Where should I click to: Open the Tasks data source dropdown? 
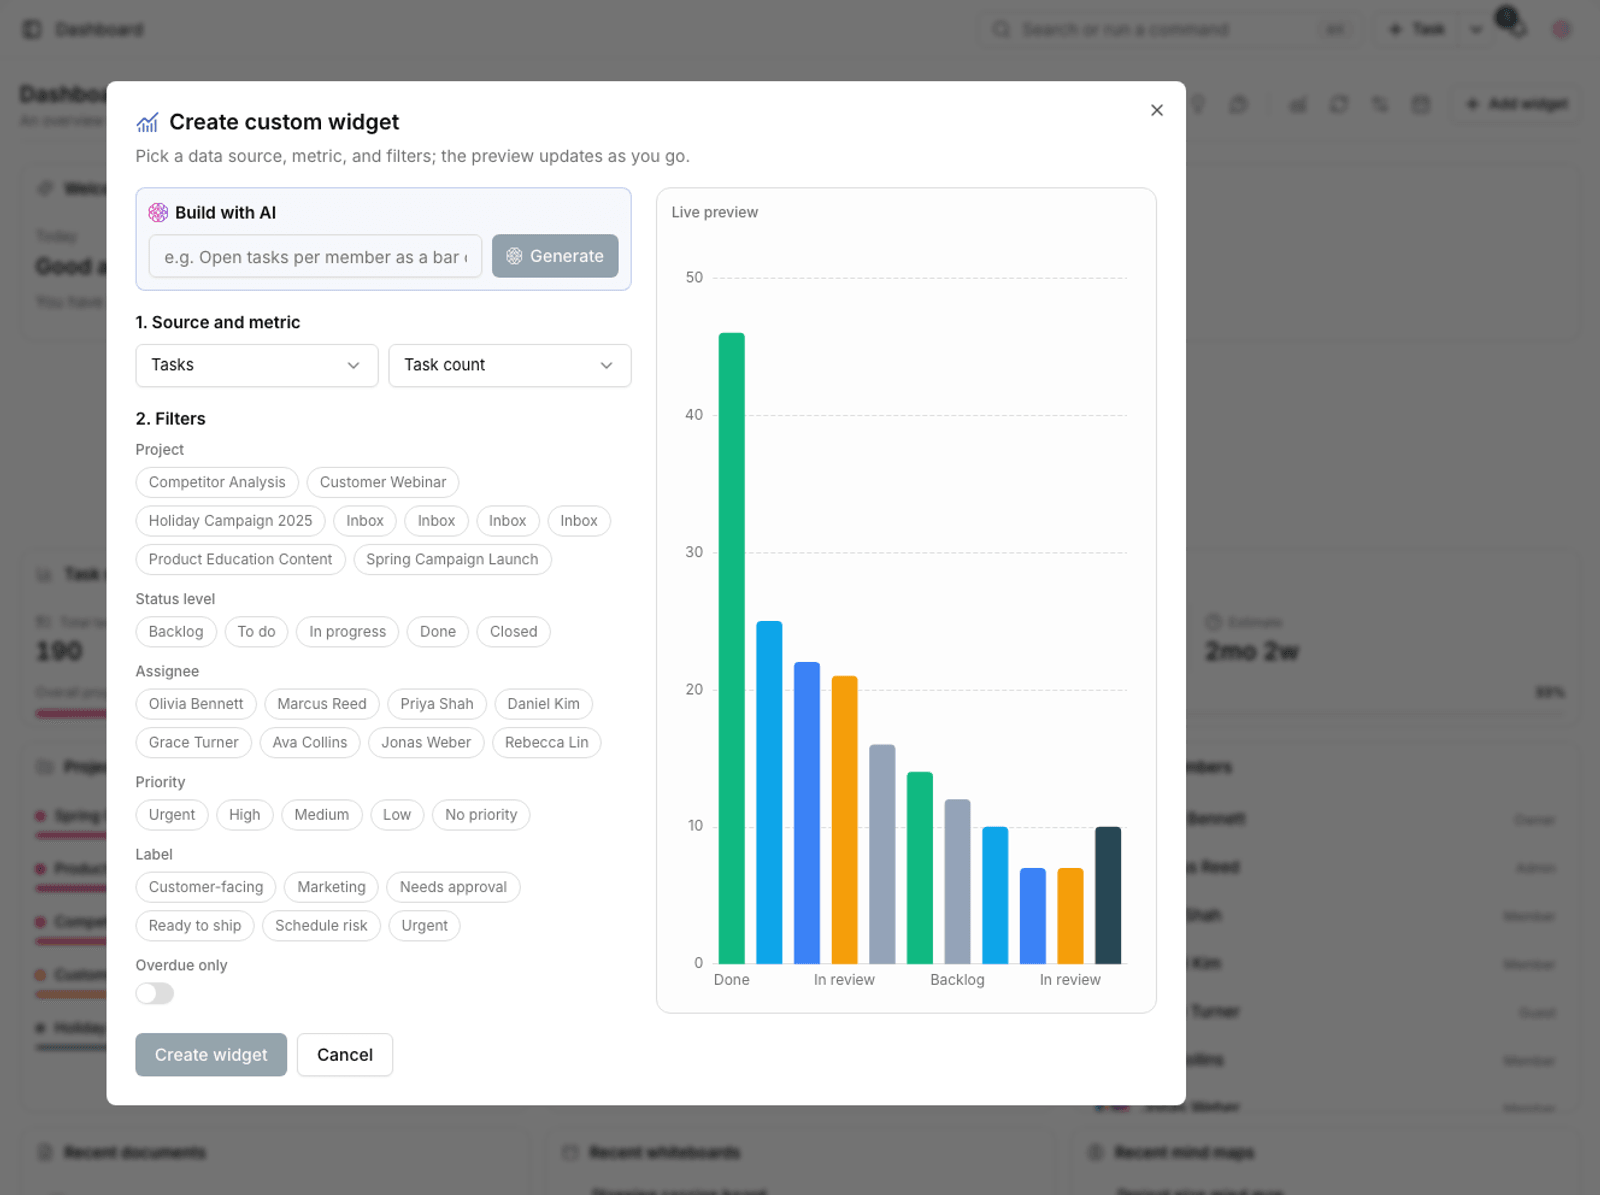coord(257,365)
